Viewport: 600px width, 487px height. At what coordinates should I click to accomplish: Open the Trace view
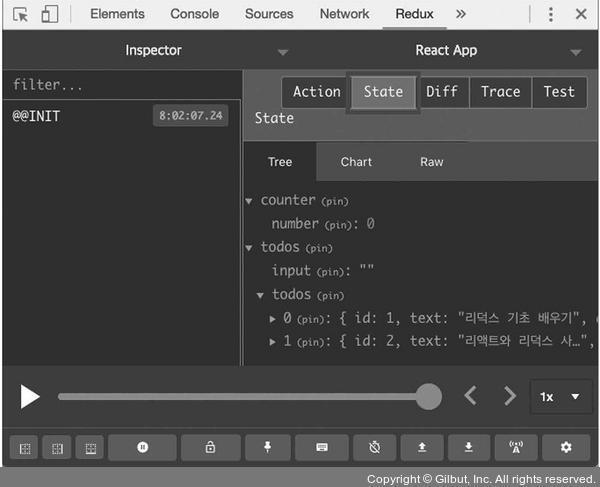[501, 92]
